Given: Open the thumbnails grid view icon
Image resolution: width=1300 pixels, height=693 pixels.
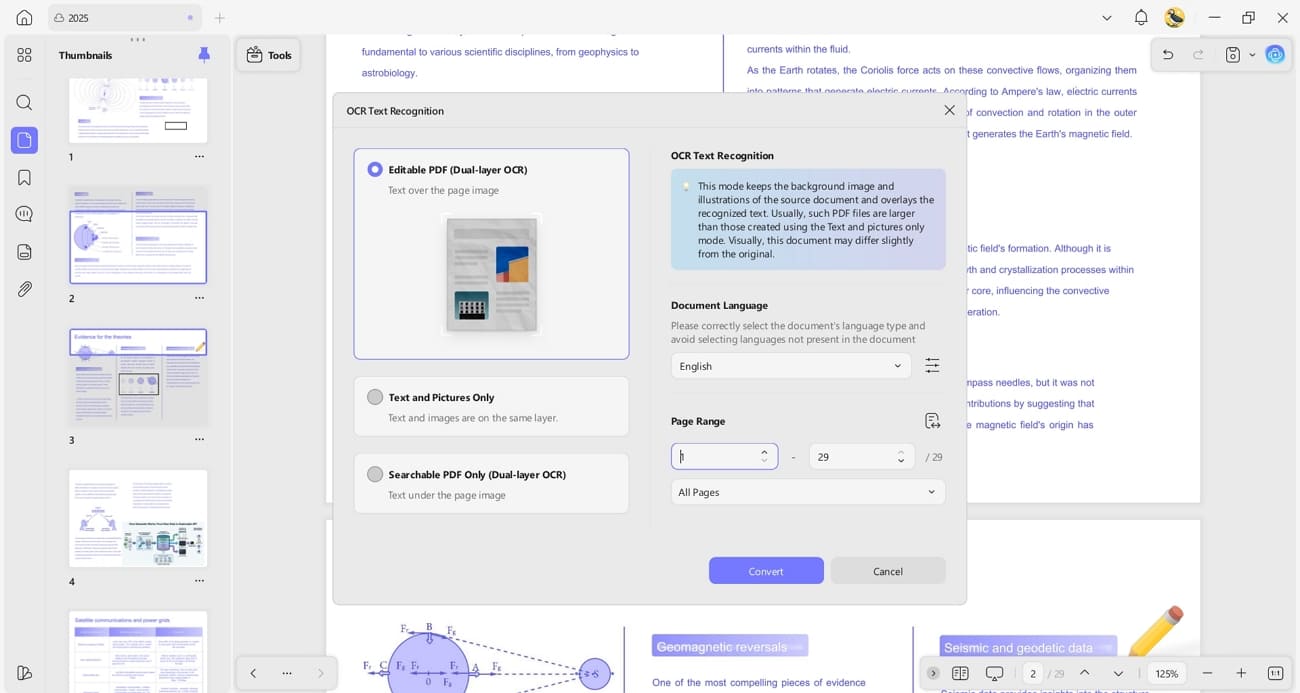Looking at the screenshot, I should click(x=24, y=55).
